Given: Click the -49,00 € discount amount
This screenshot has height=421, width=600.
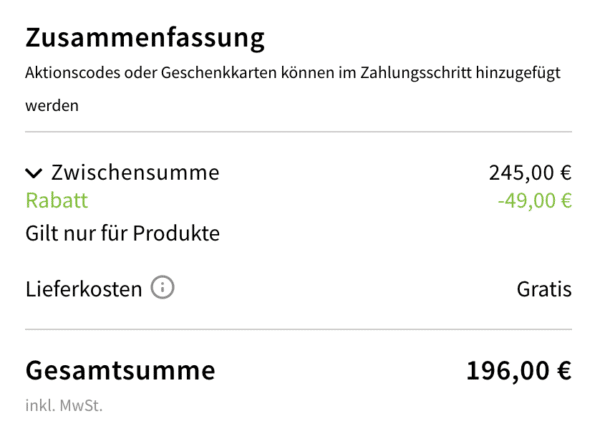Looking at the screenshot, I should tap(534, 201).
